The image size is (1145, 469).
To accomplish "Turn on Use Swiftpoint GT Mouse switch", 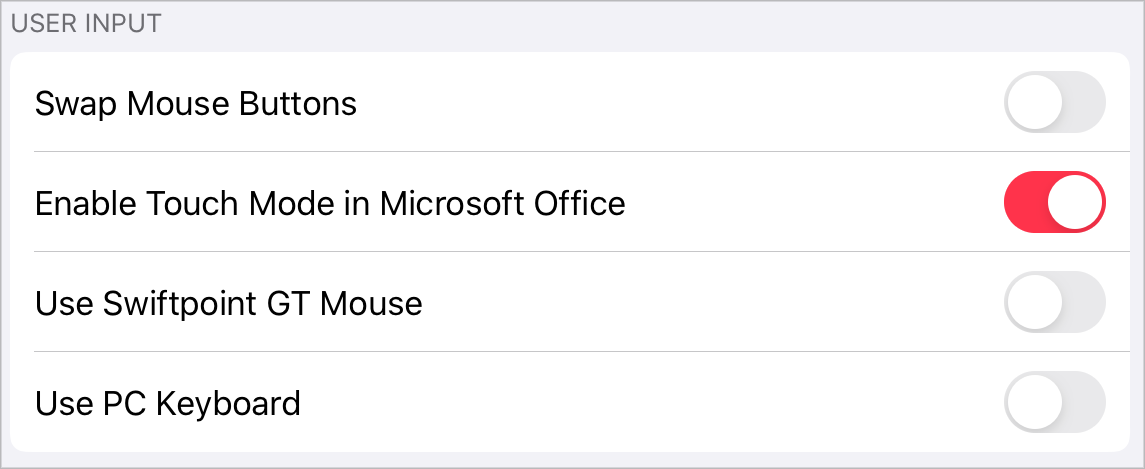I will tap(1054, 302).
